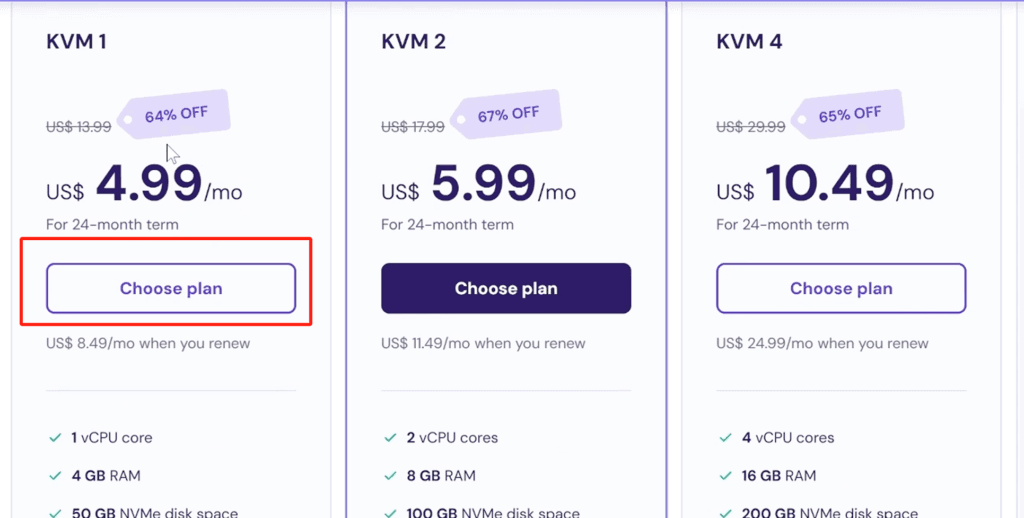
Task: Click the KVM 4 plan heading
Action: pyautogui.click(x=749, y=42)
